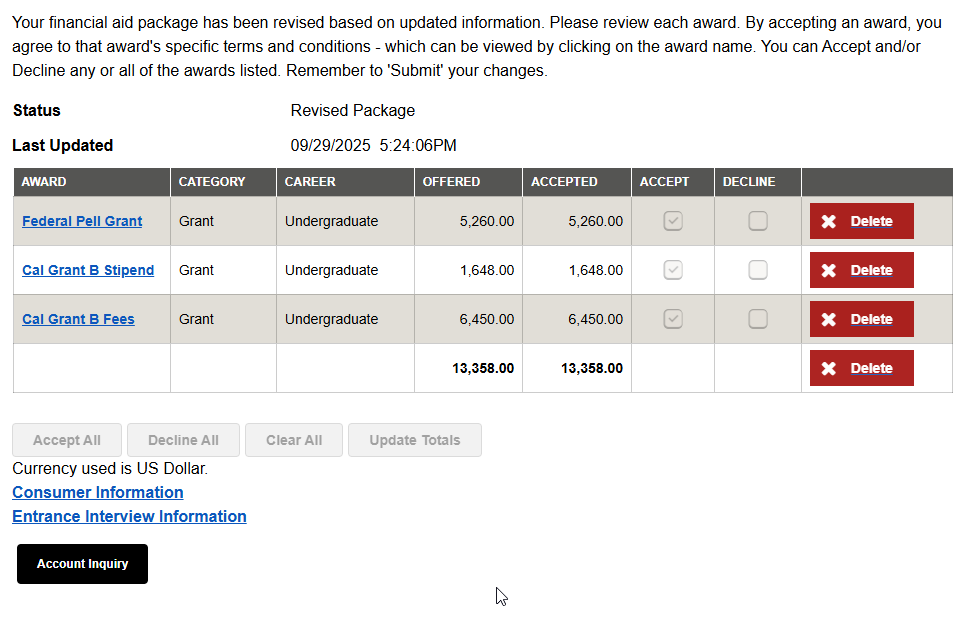The image size is (960, 641).
Task: Open the Entrance Interview Information link
Action: pos(129,516)
